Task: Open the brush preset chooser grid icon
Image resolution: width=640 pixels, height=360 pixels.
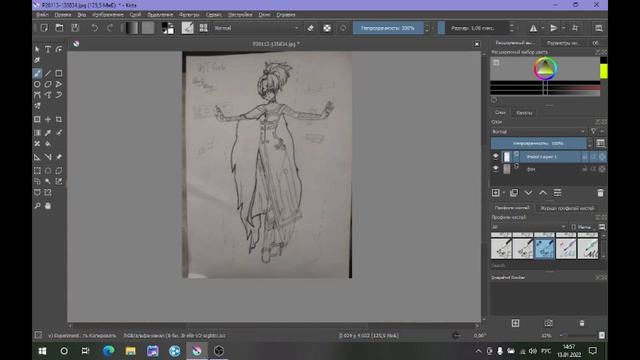Action: click(x=203, y=28)
